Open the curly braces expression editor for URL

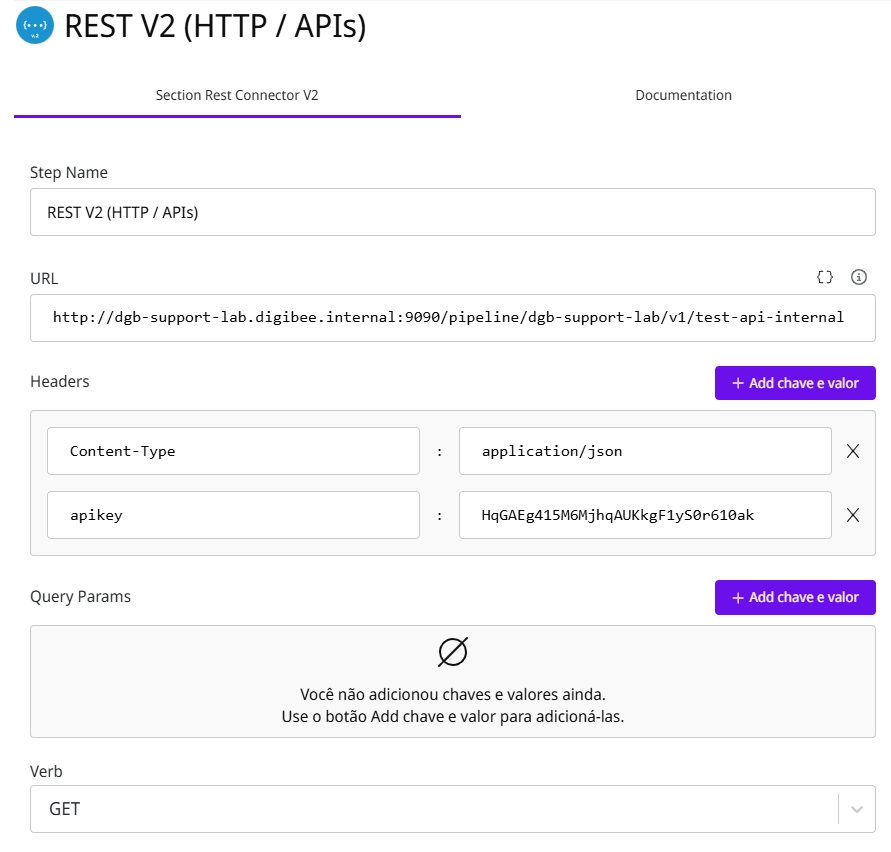[825, 277]
